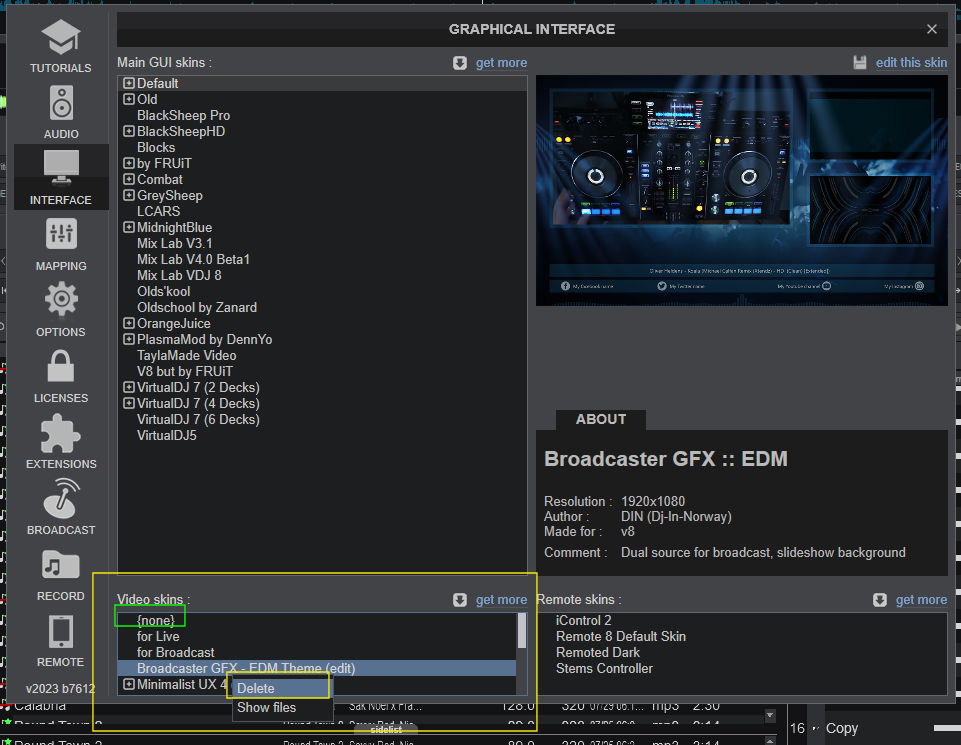This screenshot has width=961, height=745.
Task: Select the Mix Lab VDJ 8 skin
Action: tap(179, 275)
